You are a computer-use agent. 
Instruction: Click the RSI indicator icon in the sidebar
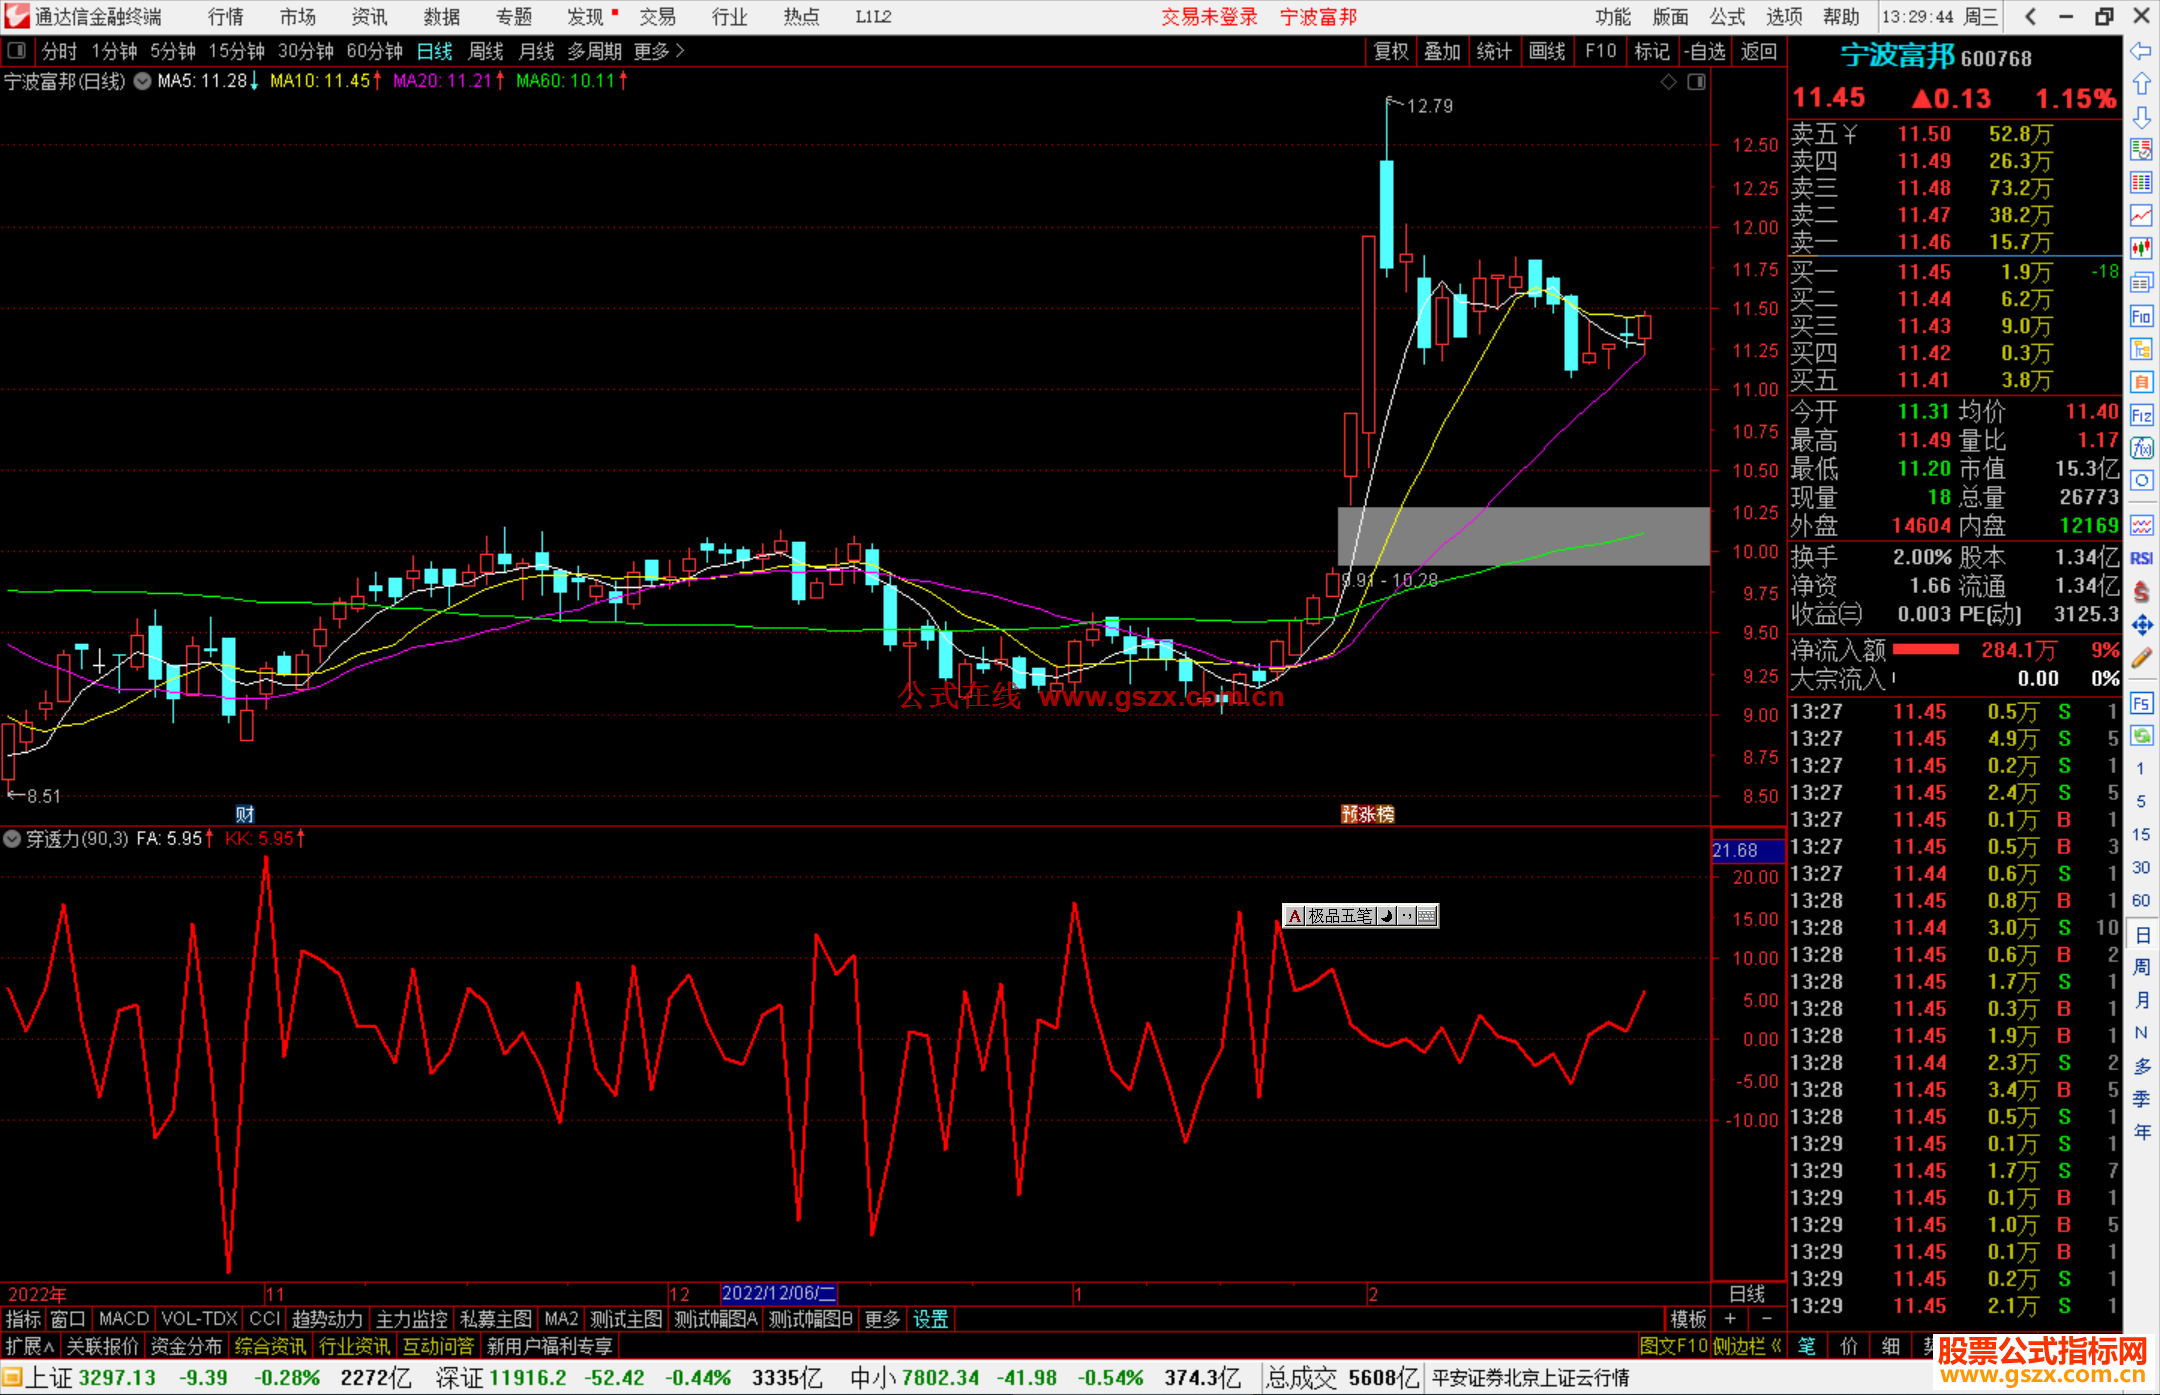(2141, 558)
